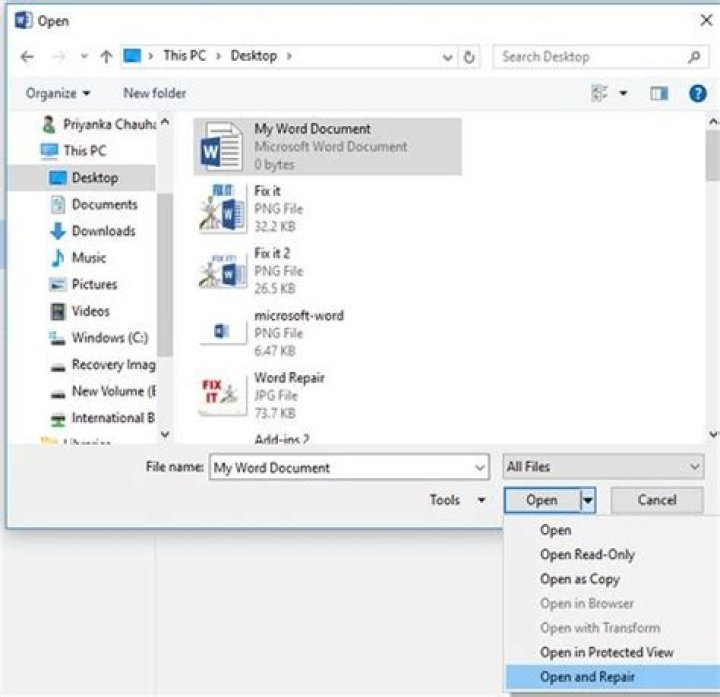The width and height of the screenshot is (720, 697).
Task: Click the Cancel button
Action: pyautogui.click(x=657, y=500)
